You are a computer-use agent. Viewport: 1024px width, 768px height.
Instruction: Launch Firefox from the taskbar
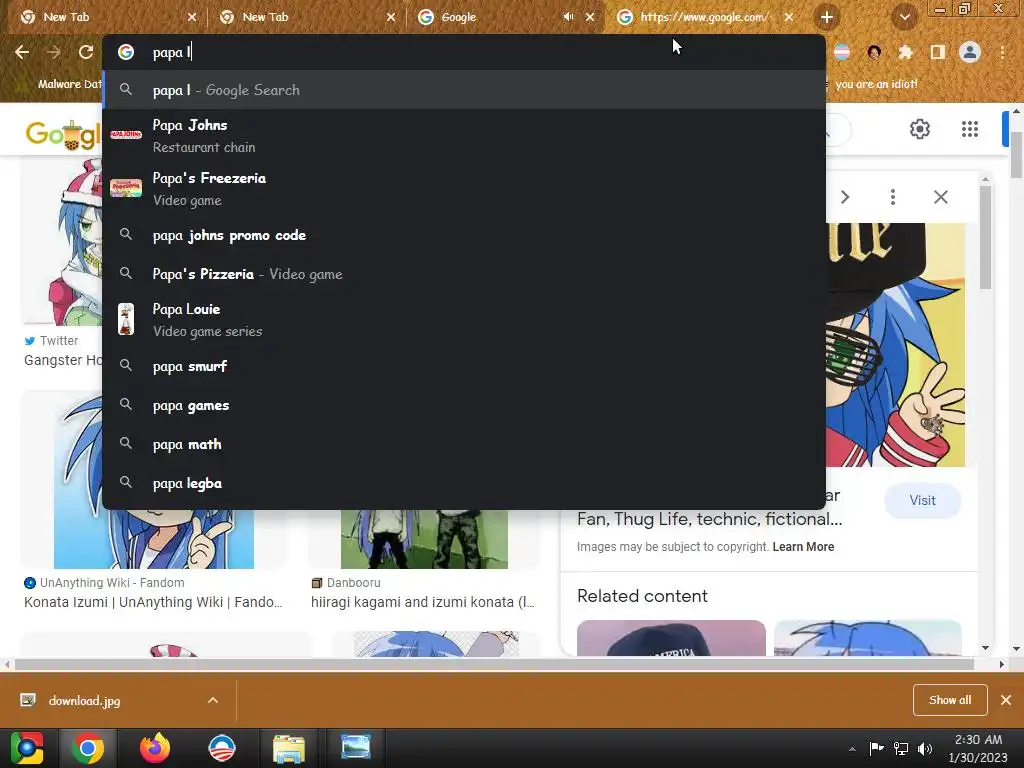pos(155,748)
